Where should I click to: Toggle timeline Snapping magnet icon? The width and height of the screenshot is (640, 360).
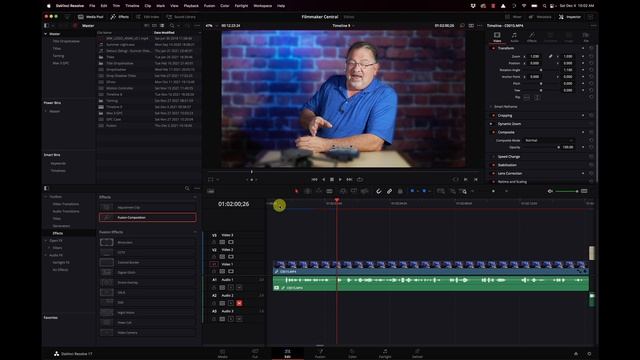pos(379,191)
